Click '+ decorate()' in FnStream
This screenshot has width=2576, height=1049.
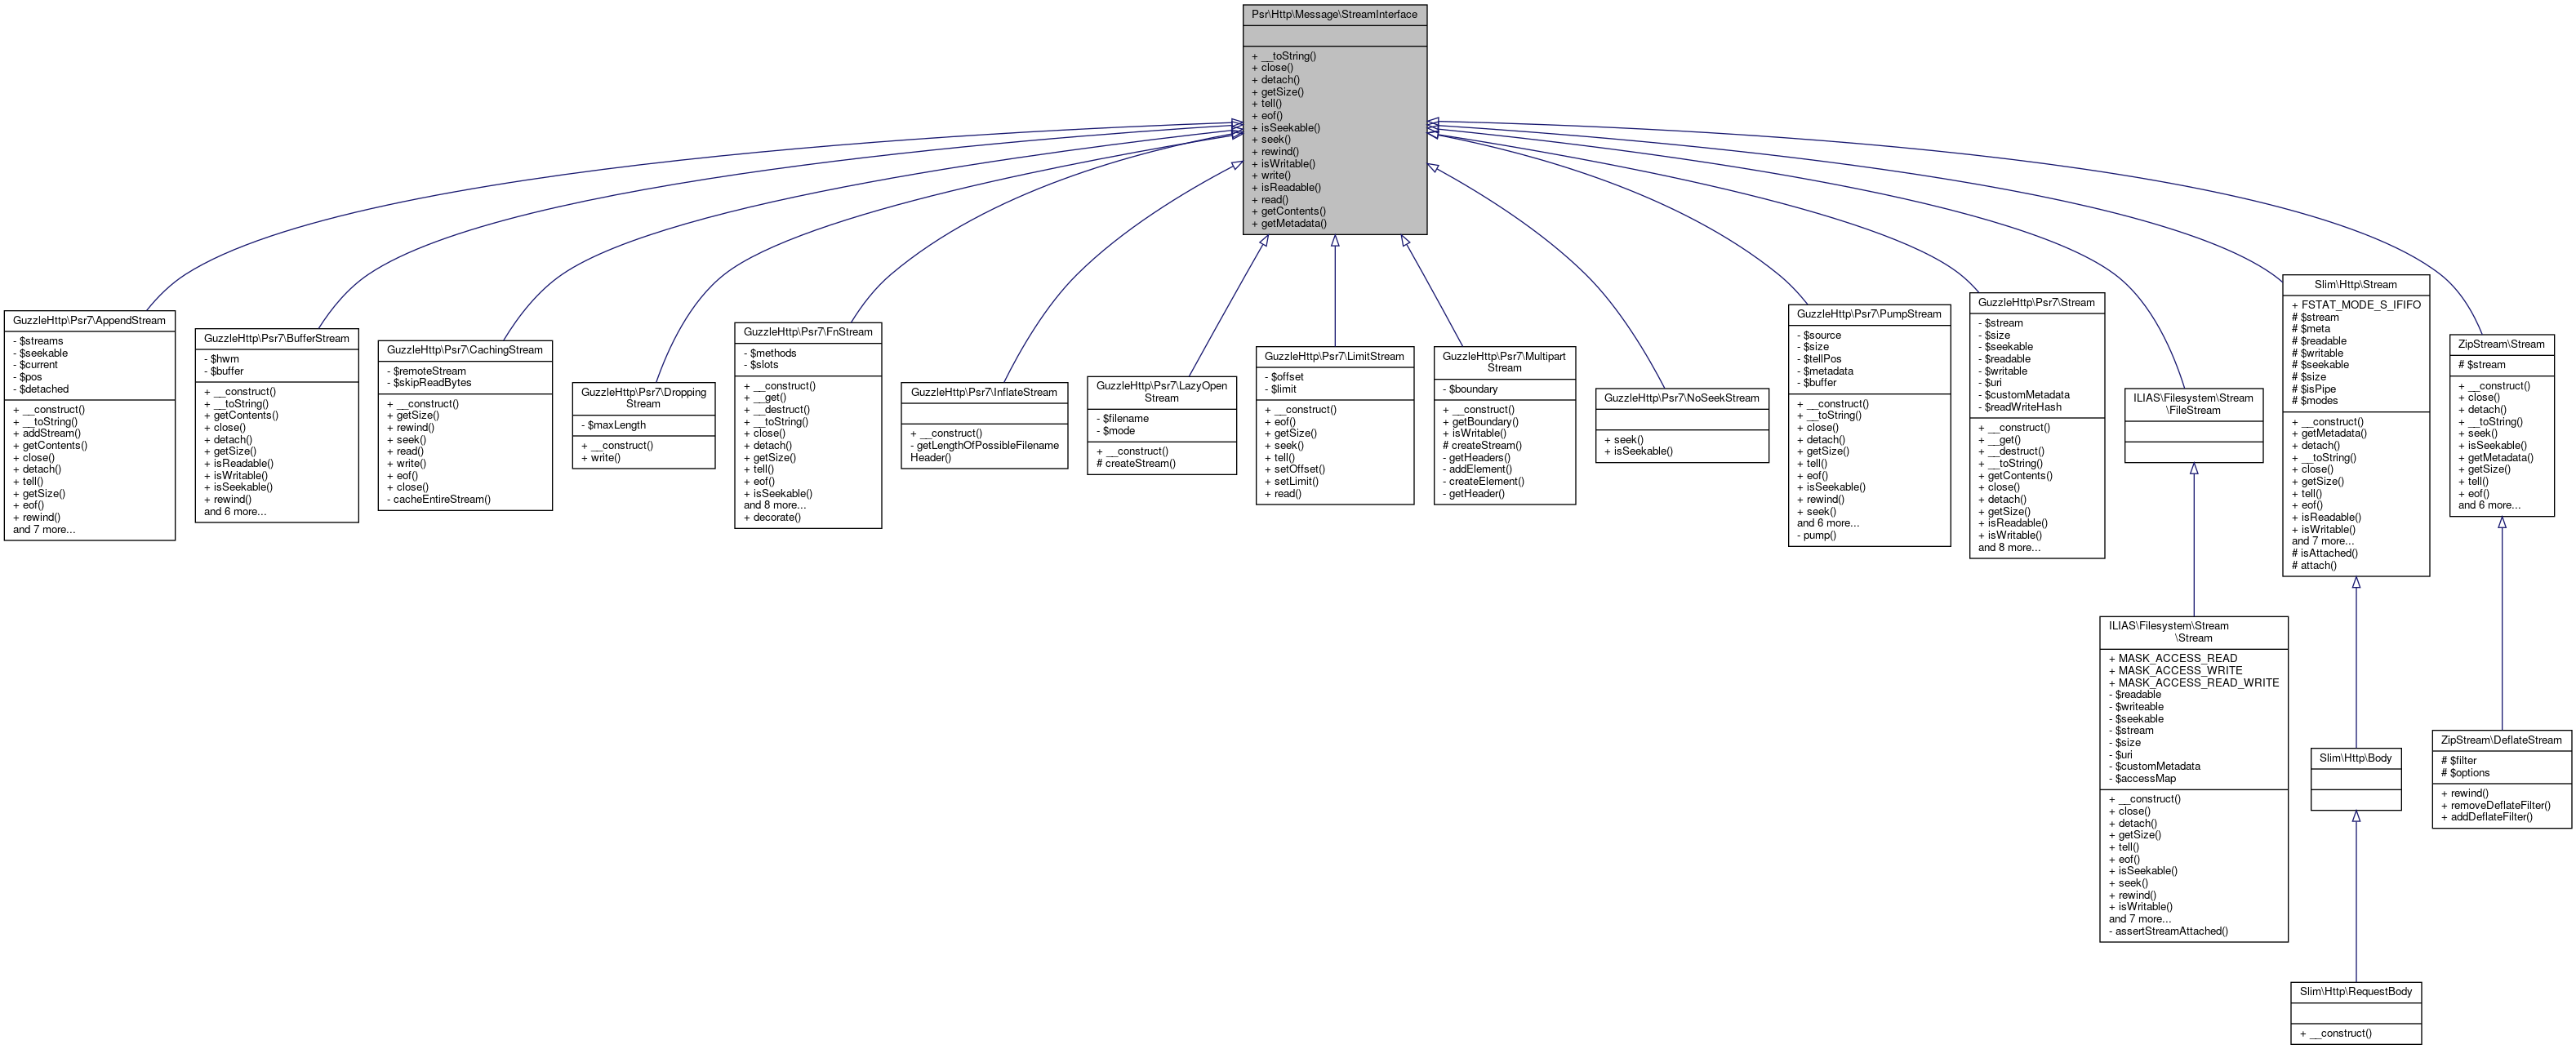(772, 517)
